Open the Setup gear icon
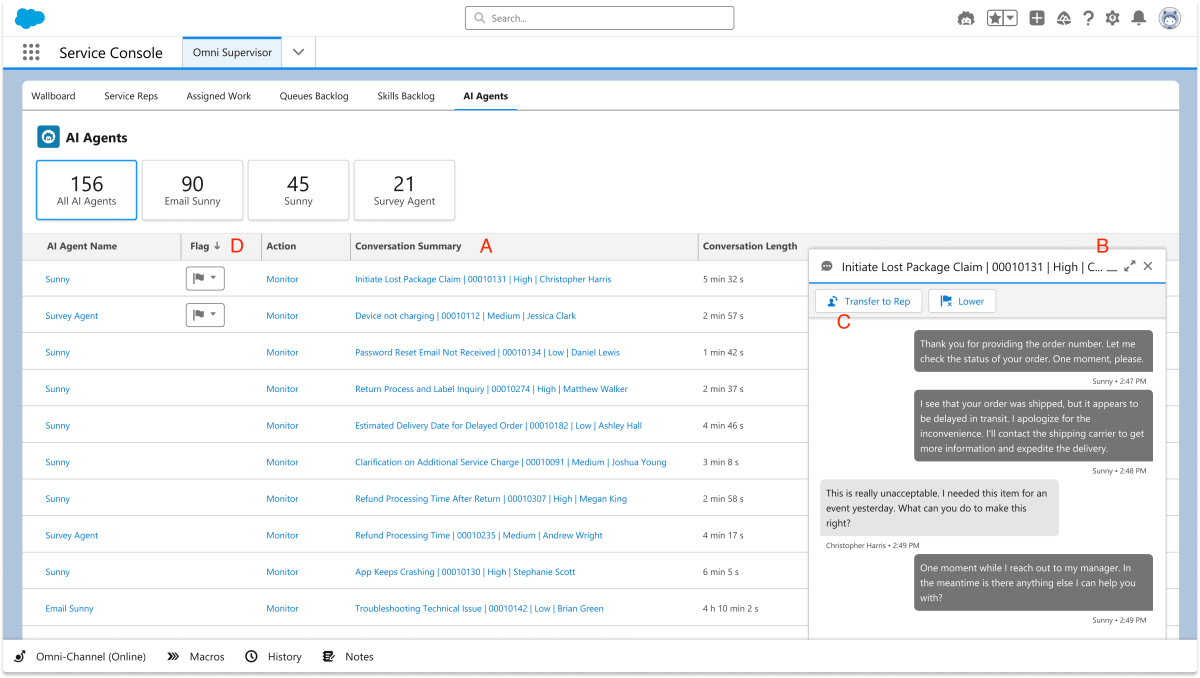Viewport: 1200px width, 678px height. point(1112,17)
